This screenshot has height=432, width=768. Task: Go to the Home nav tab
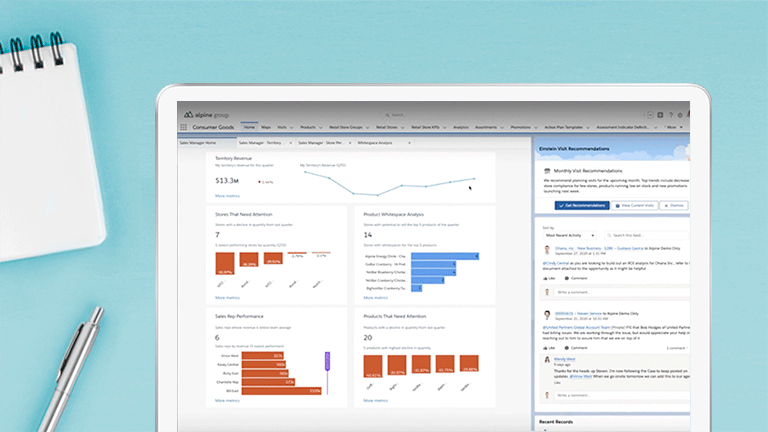249,127
